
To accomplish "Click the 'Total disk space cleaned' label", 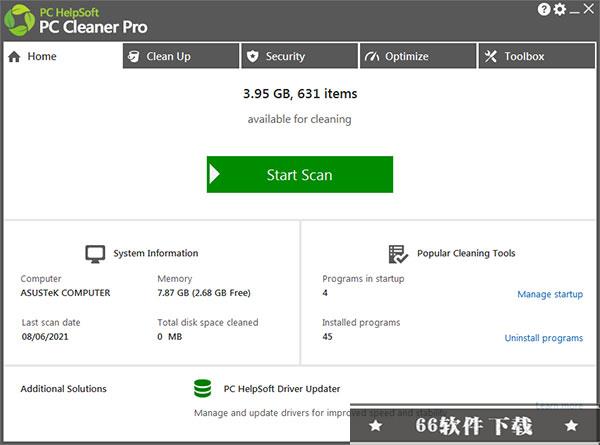I will coord(208,323).
